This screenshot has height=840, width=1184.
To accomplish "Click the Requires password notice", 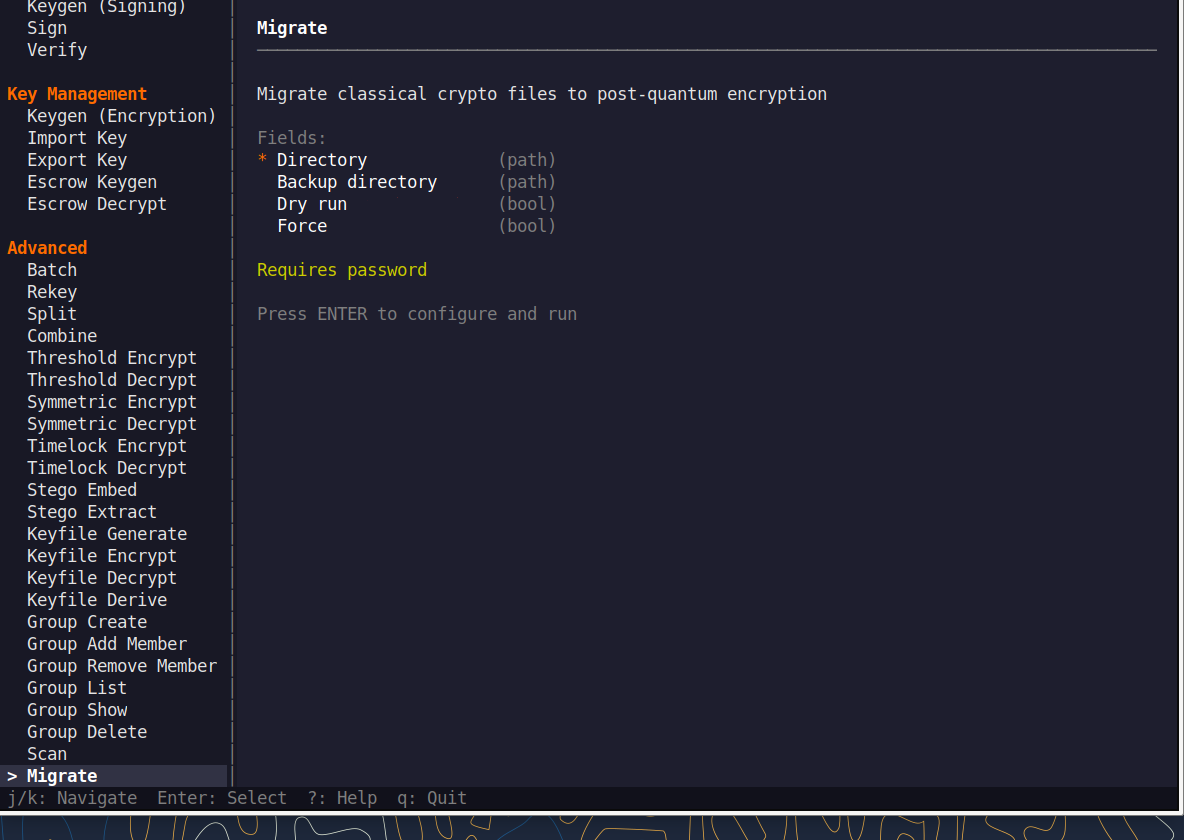I will tap(342, 270).
